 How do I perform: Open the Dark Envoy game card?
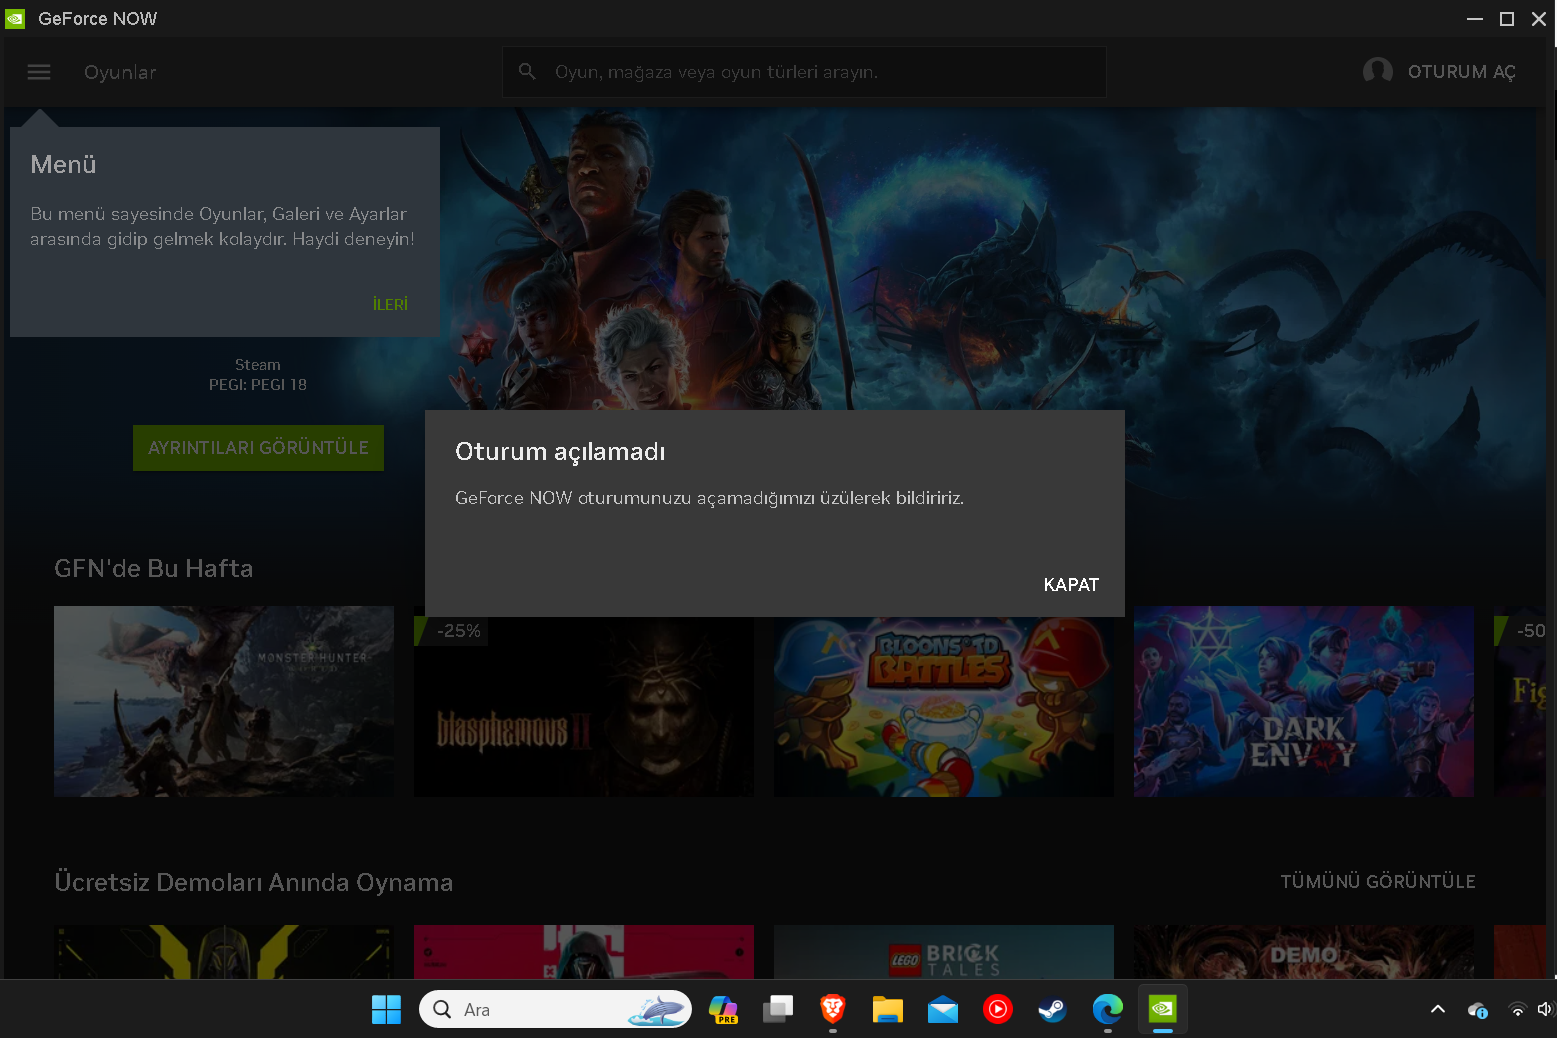tap(1304, 701)
